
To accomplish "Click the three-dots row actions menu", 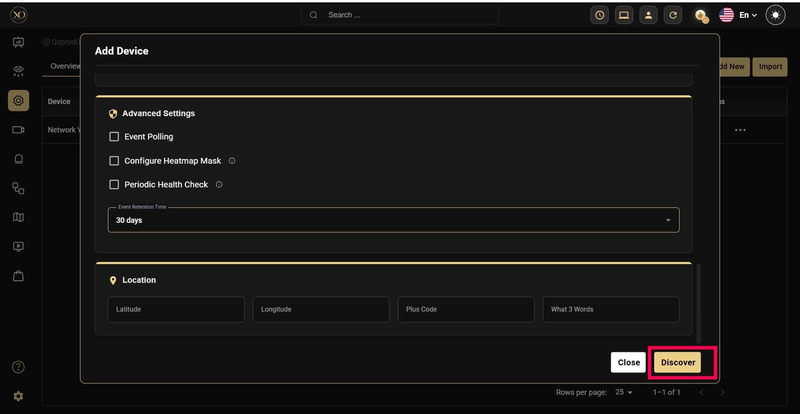I will click(x=740, y=130).
